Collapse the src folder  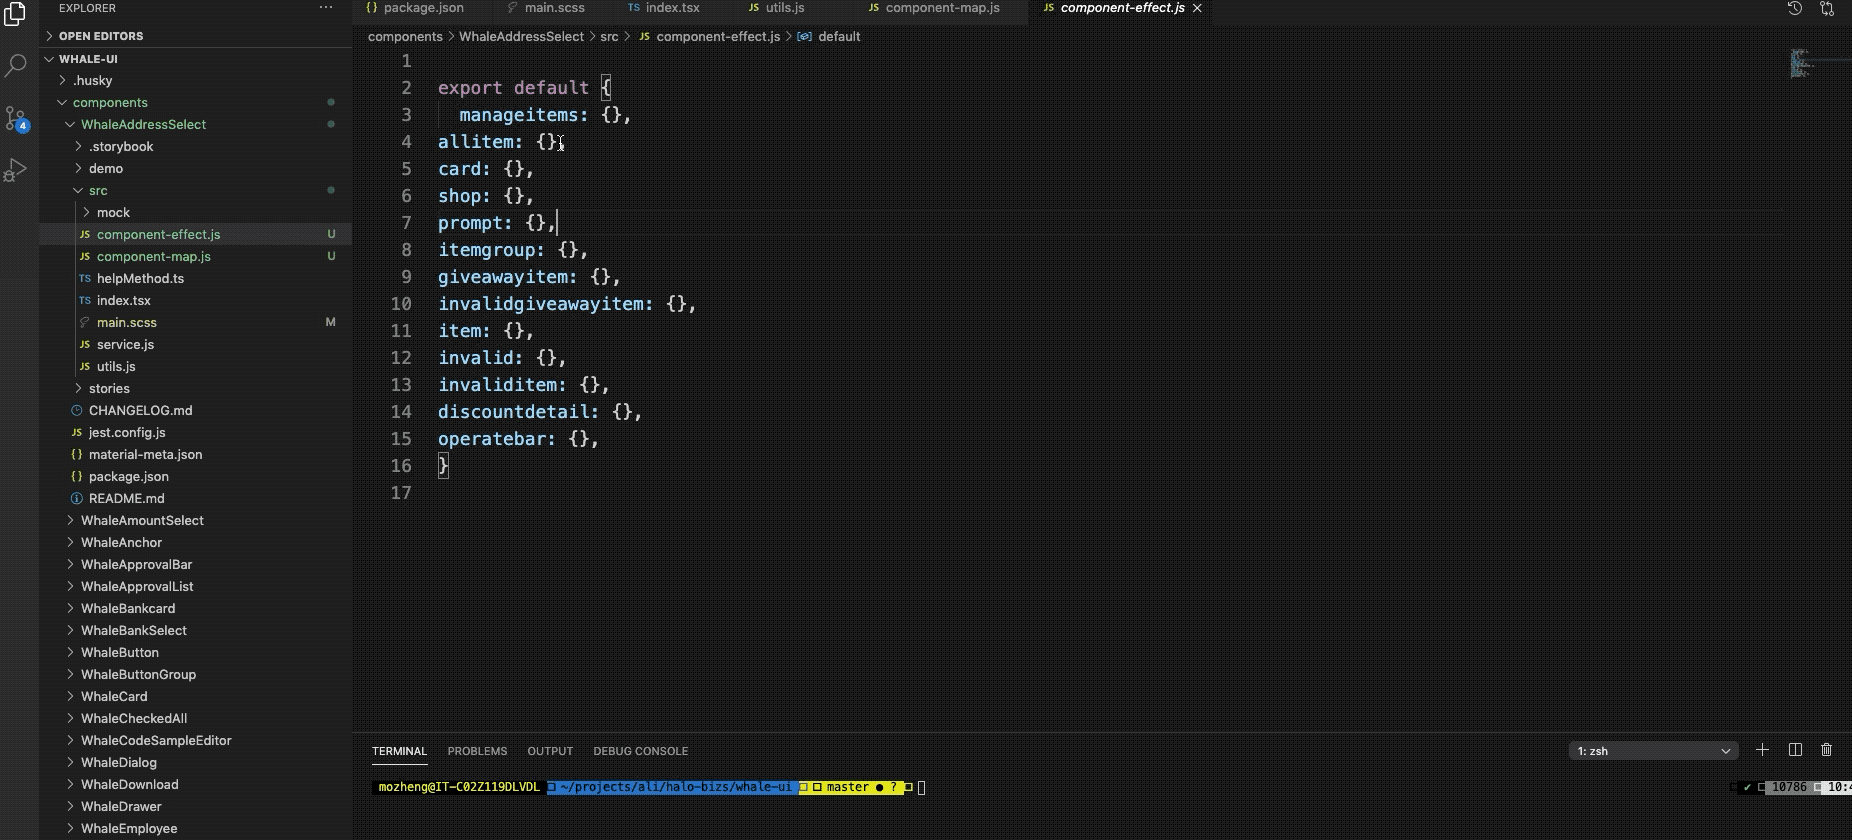point(195,191)
